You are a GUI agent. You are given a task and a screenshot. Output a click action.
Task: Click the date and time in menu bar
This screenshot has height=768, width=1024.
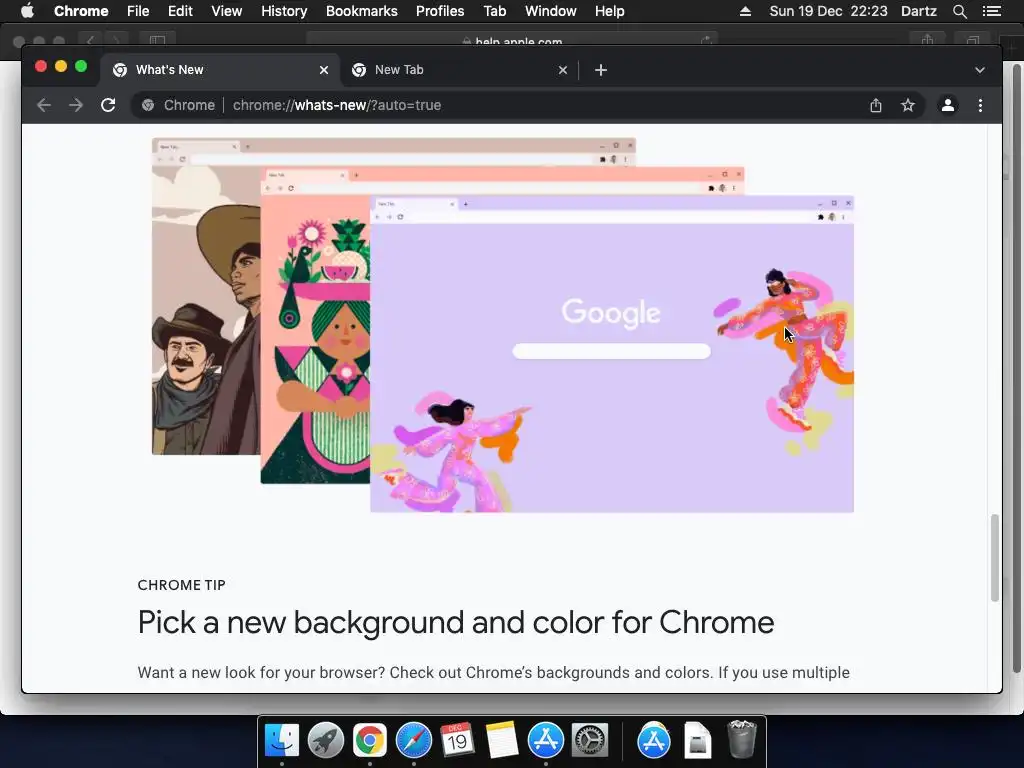pos(828,11)
